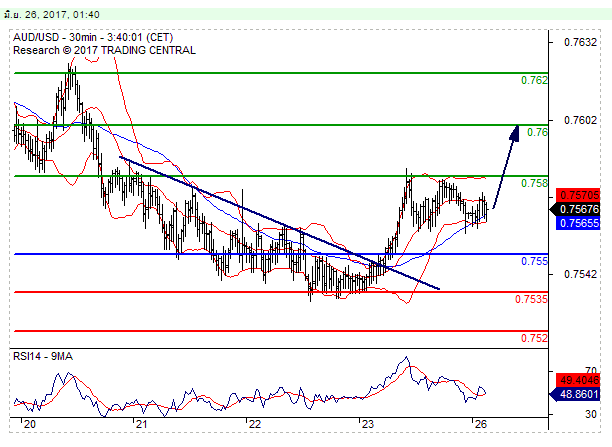
Task: Click the RSI scale value 30
Action: 591,414
